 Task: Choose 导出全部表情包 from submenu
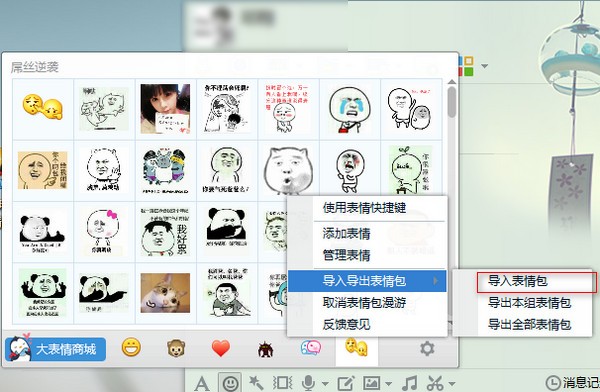click(529, 325)
